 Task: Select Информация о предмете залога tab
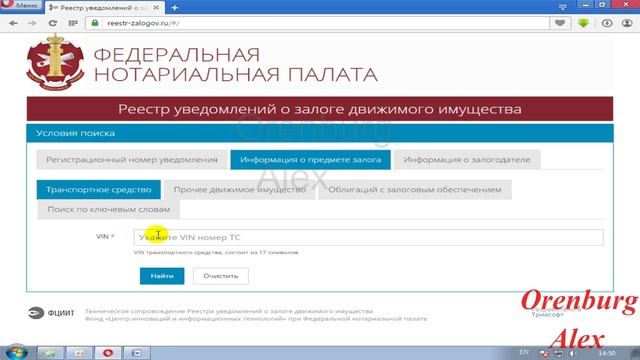click(x=310, y=160)
